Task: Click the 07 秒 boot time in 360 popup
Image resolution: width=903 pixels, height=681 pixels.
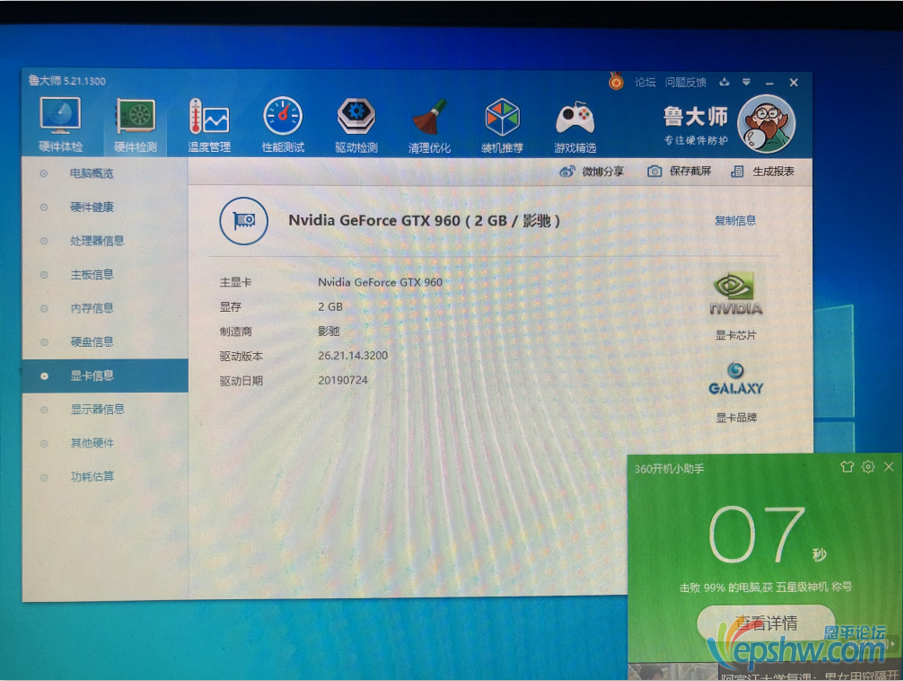Action: click(x=768, y=535)
